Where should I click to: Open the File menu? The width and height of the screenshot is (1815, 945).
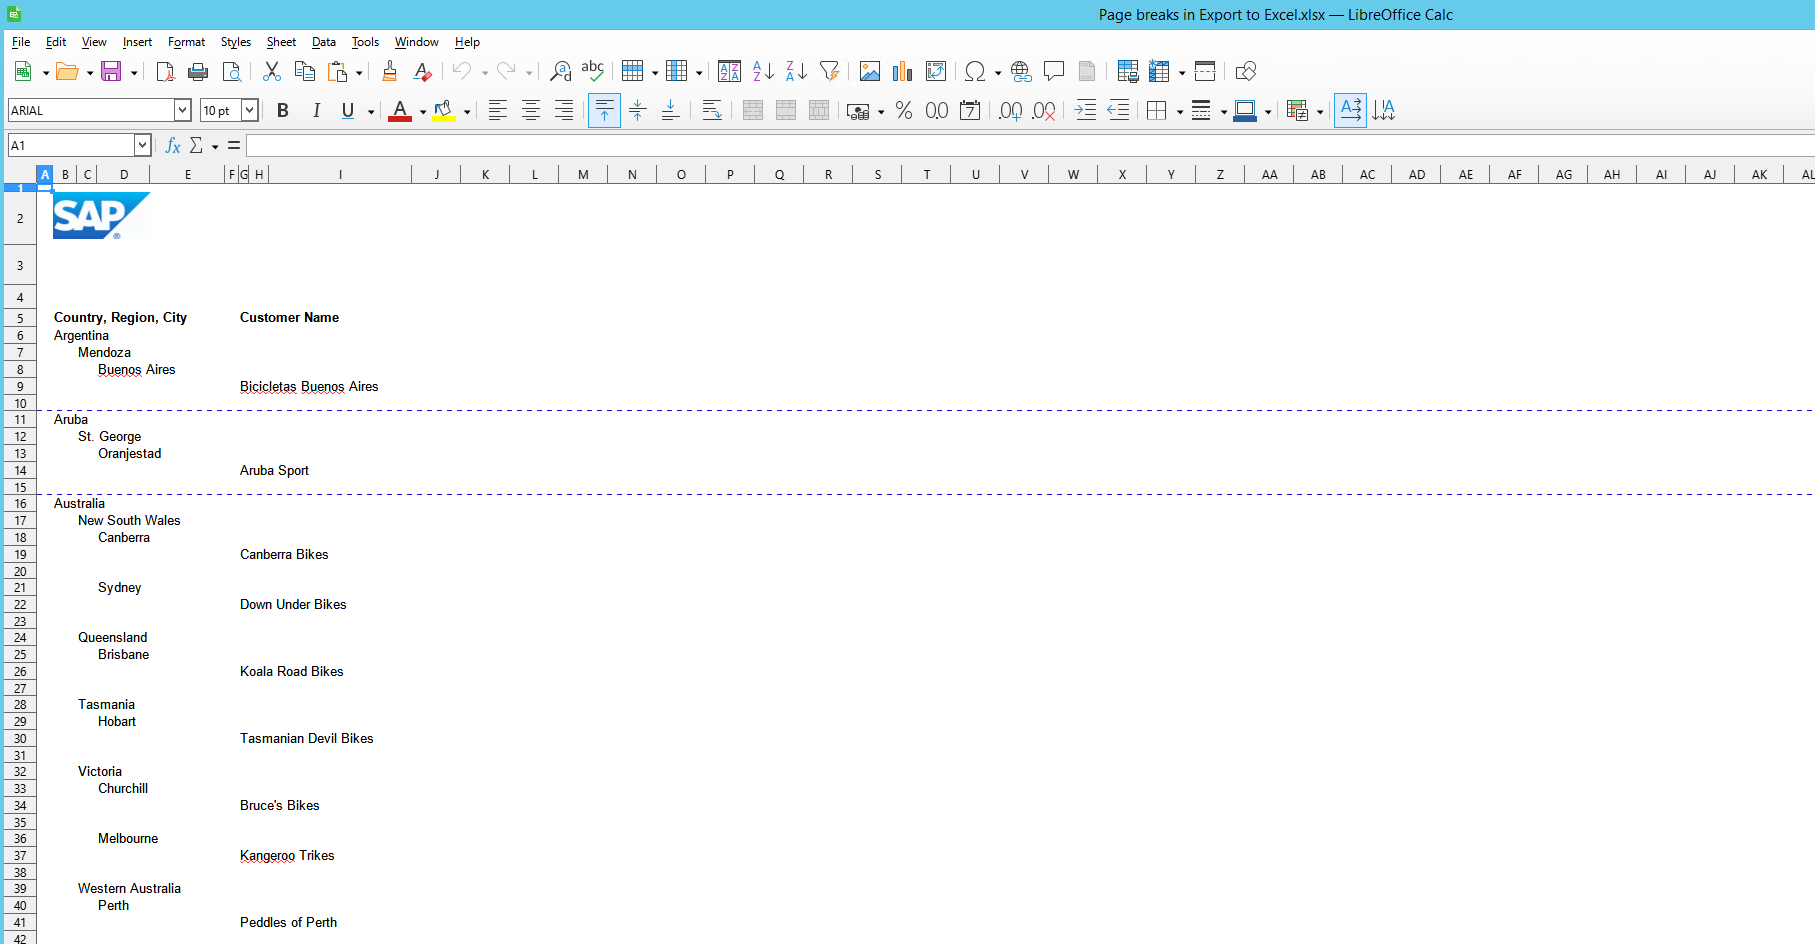(21, 42)
